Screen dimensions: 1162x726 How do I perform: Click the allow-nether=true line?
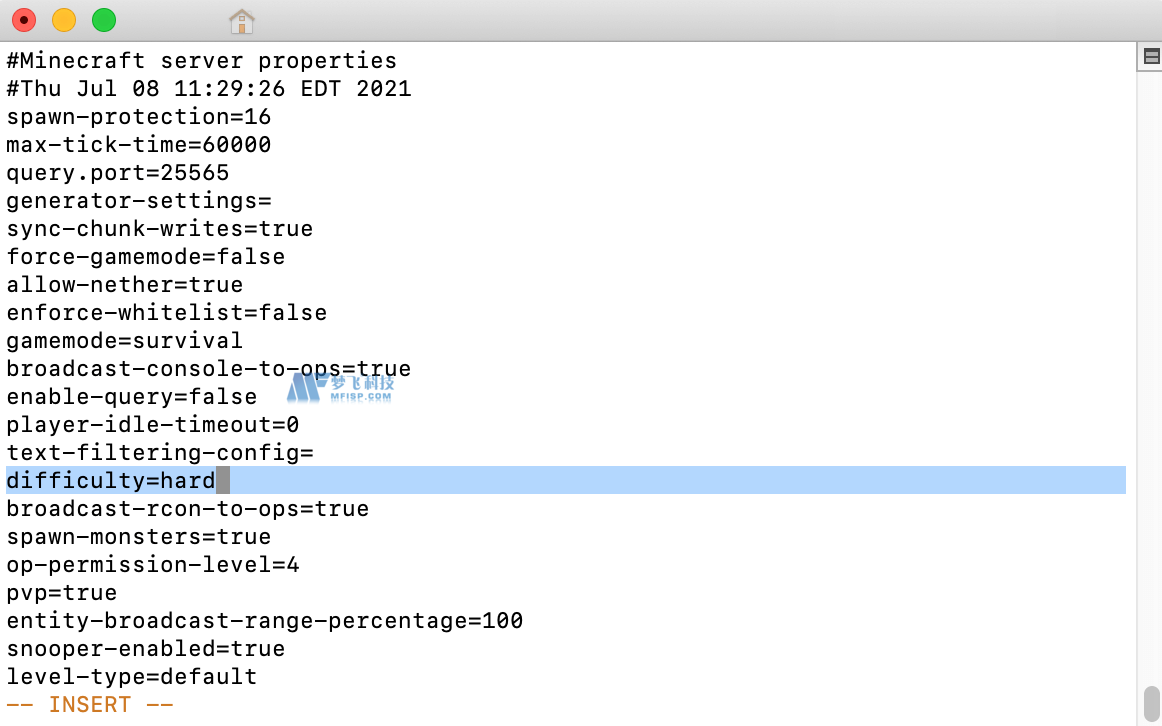pyautogui.click(x=124, y=284)
